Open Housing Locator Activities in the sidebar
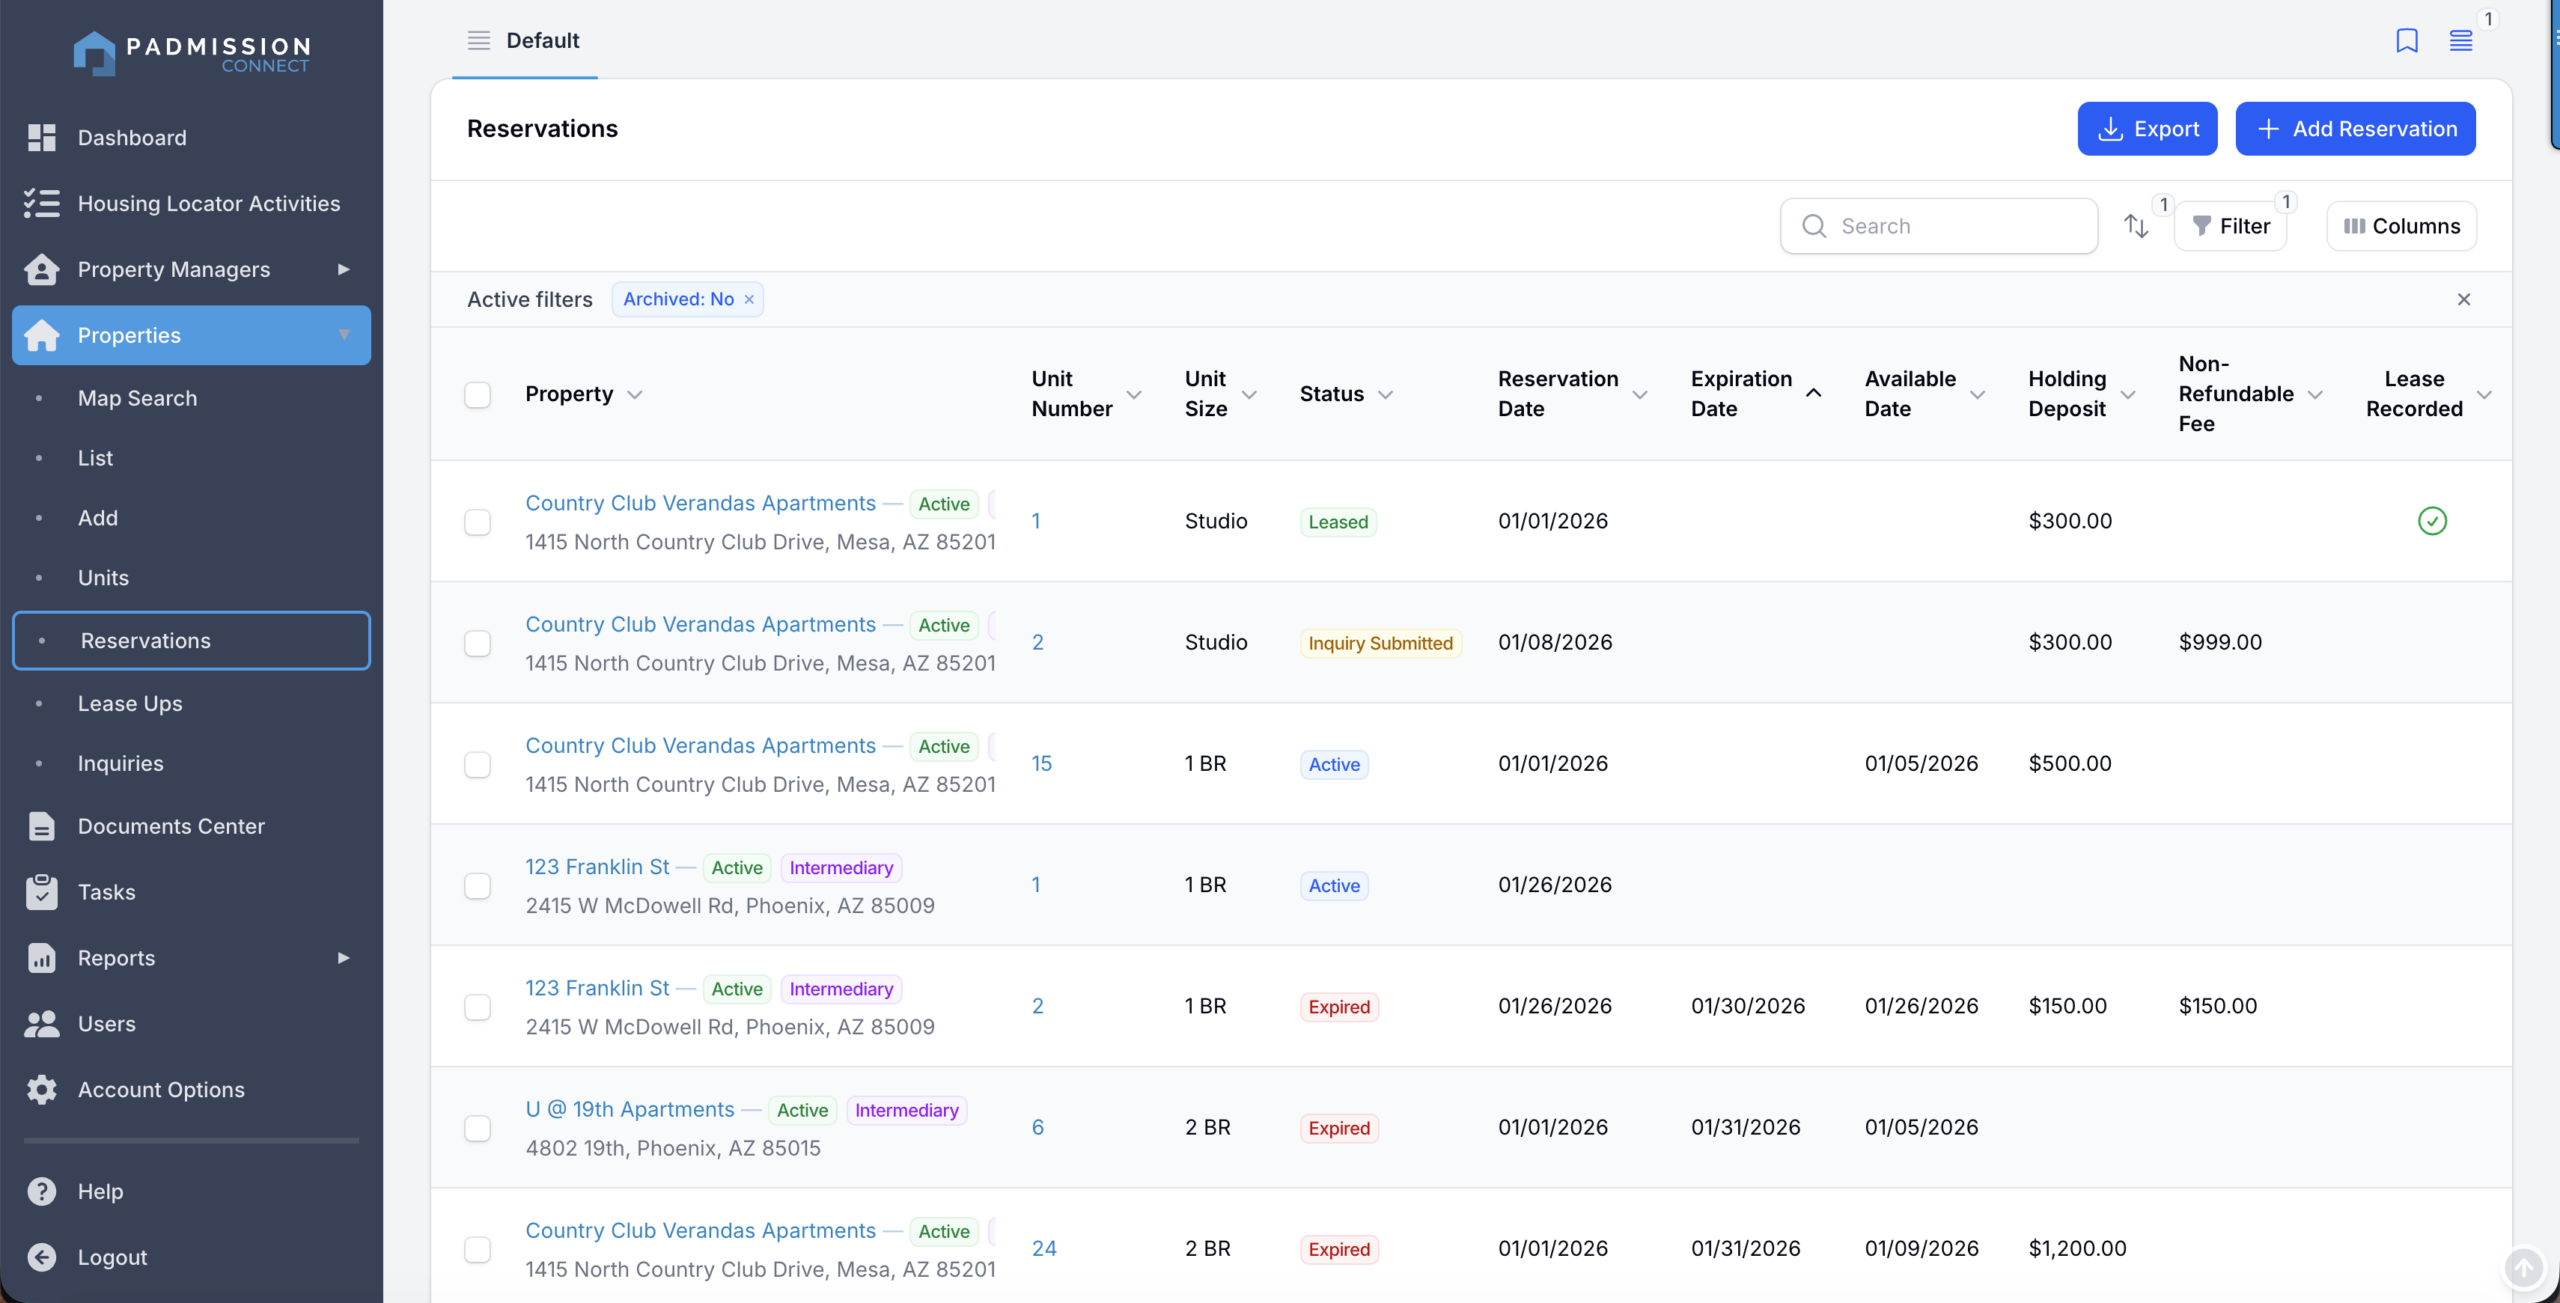This screenshot has height=1303, width=2560. tap(208, 204)
